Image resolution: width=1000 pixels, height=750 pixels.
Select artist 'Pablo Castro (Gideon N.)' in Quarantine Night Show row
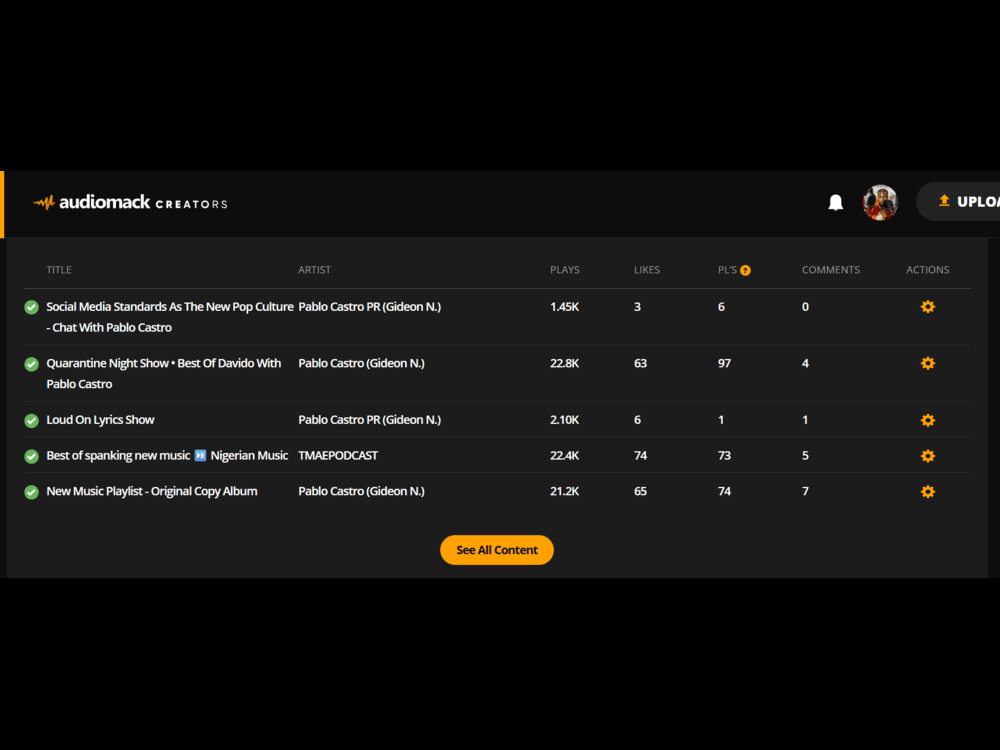361,364
